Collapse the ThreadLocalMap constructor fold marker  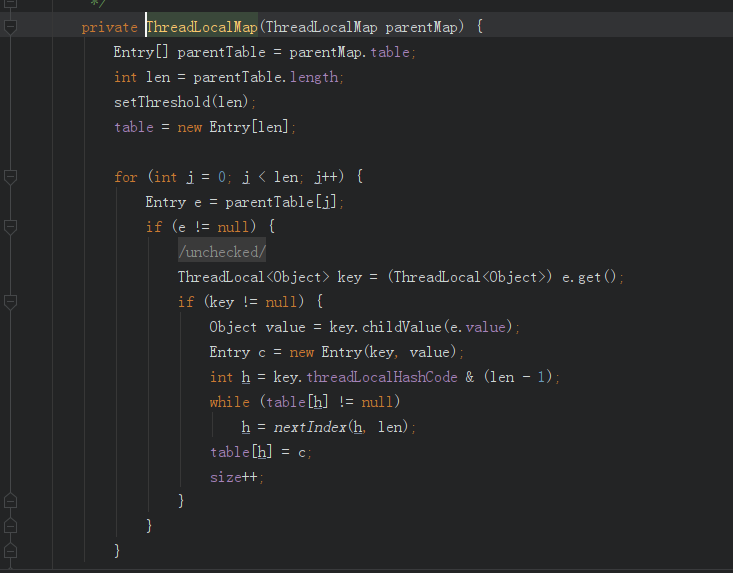(x=10, y=27)
